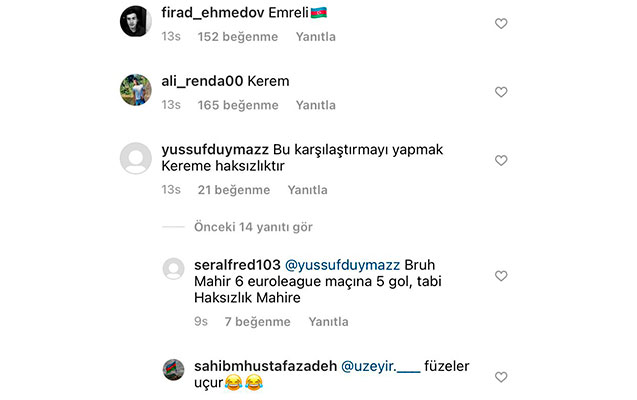Like ali_renda00's Kerem comment heart

(x=501, y=92)
